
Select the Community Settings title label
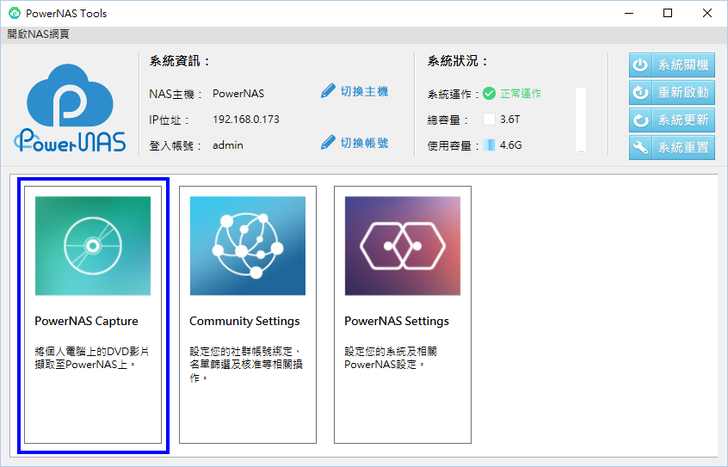click(244, 321)
